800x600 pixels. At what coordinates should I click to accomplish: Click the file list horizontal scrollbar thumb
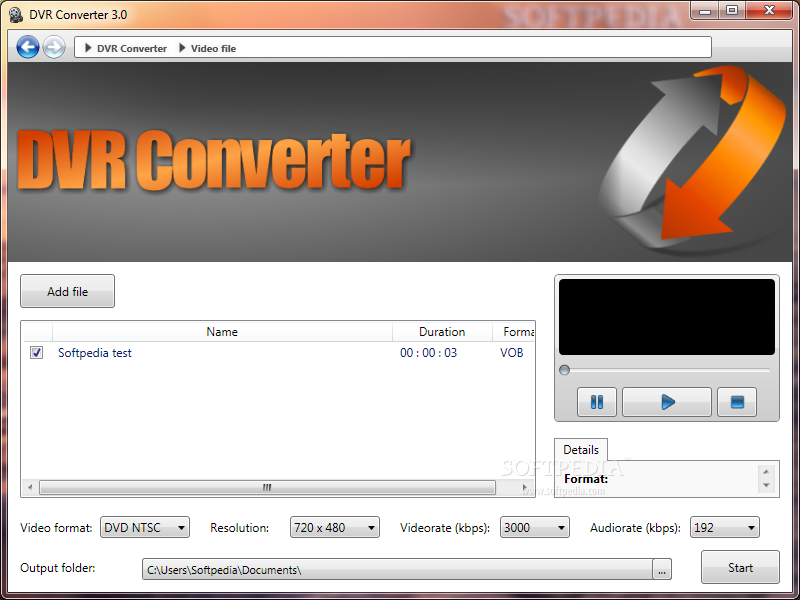coord(267,487)
